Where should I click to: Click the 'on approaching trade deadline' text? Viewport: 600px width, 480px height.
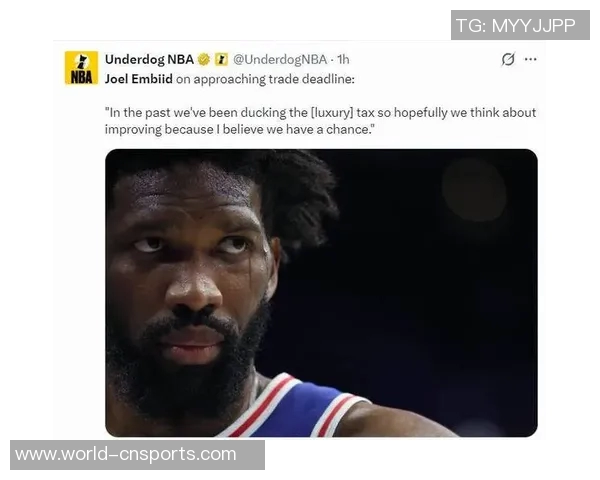click(x=265, y=79)
